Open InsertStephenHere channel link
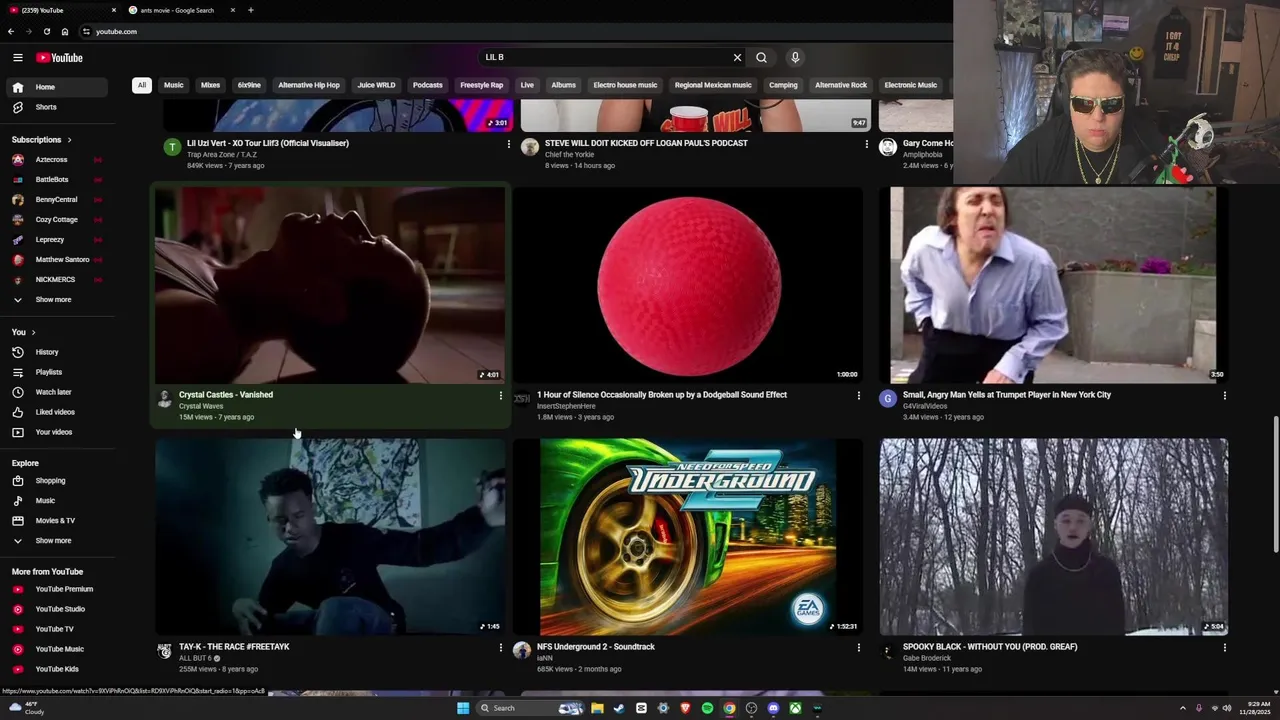The width and height of the screenshot is (1280, 720). [x=566, y=406]
